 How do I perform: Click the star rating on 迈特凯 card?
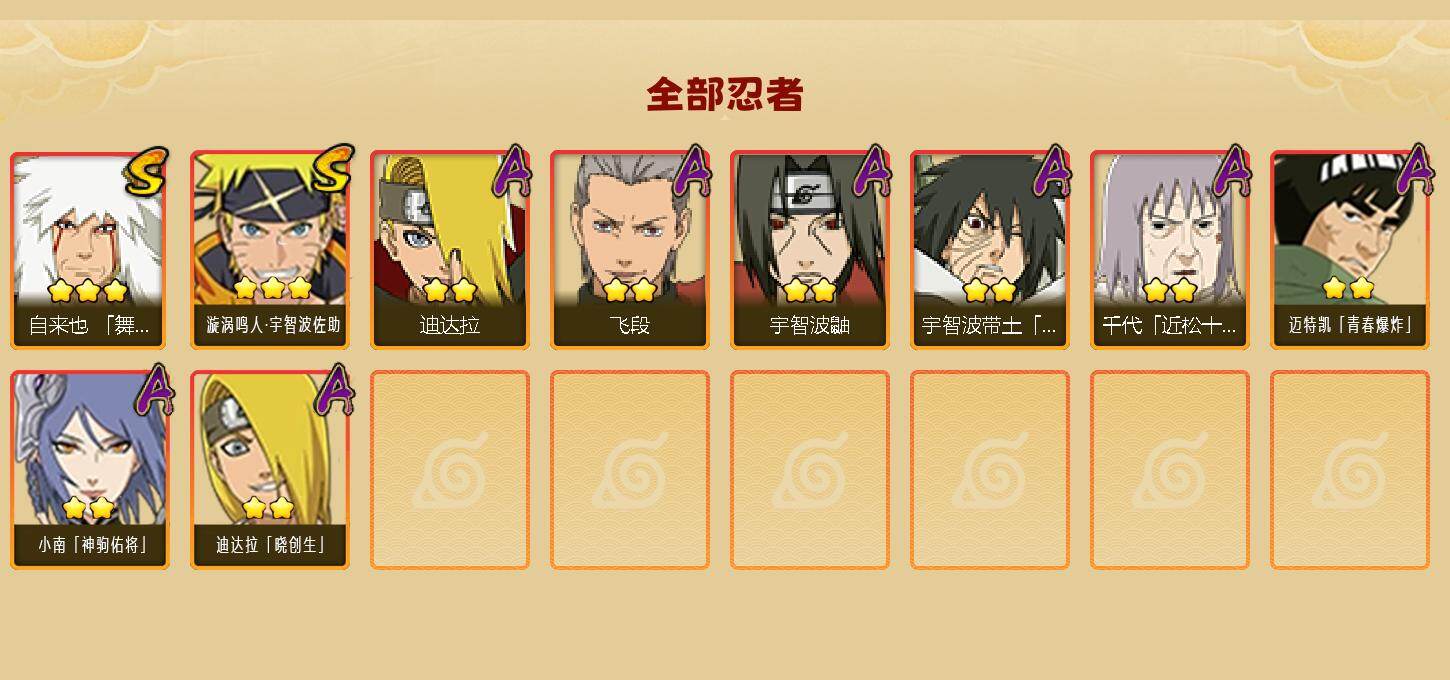(1347, 289)
